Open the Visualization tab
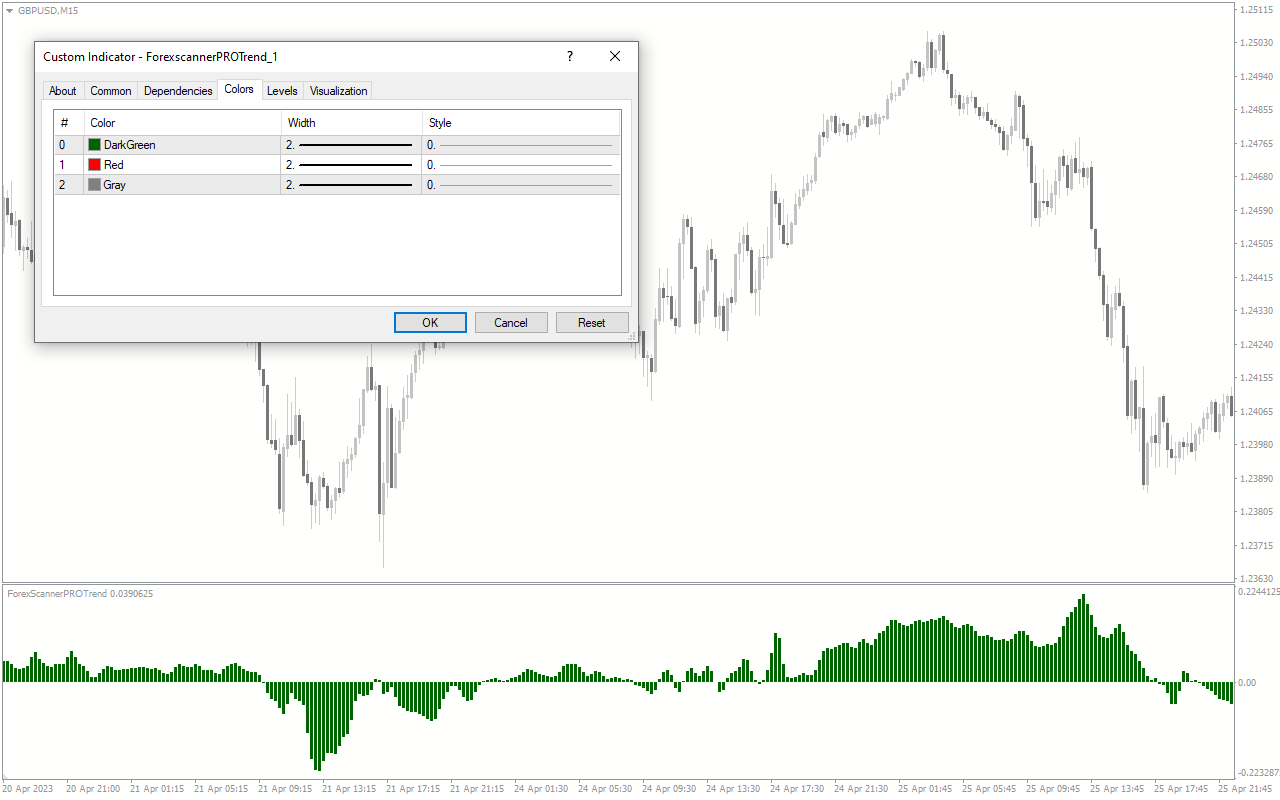The width and height of the screenshot is (1280, 800). [339, 91]
